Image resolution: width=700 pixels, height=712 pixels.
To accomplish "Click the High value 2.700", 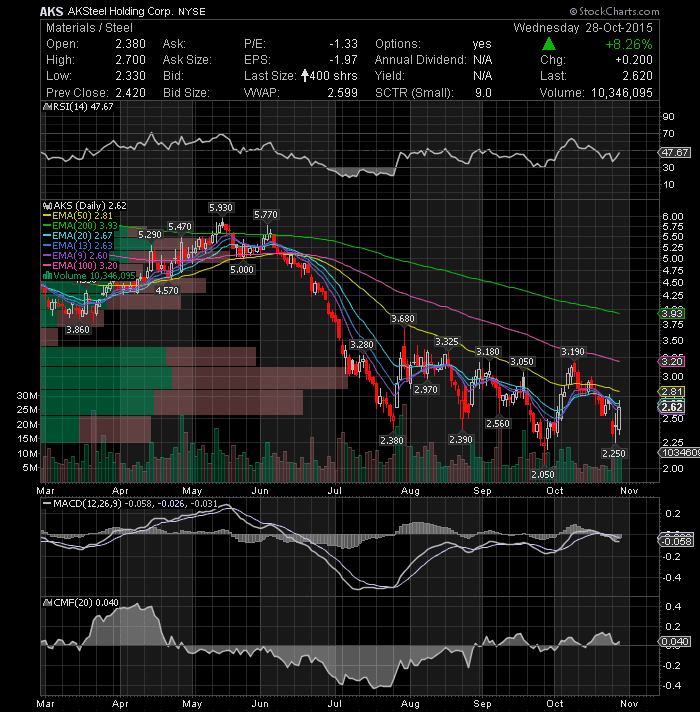I will point(130,60).
